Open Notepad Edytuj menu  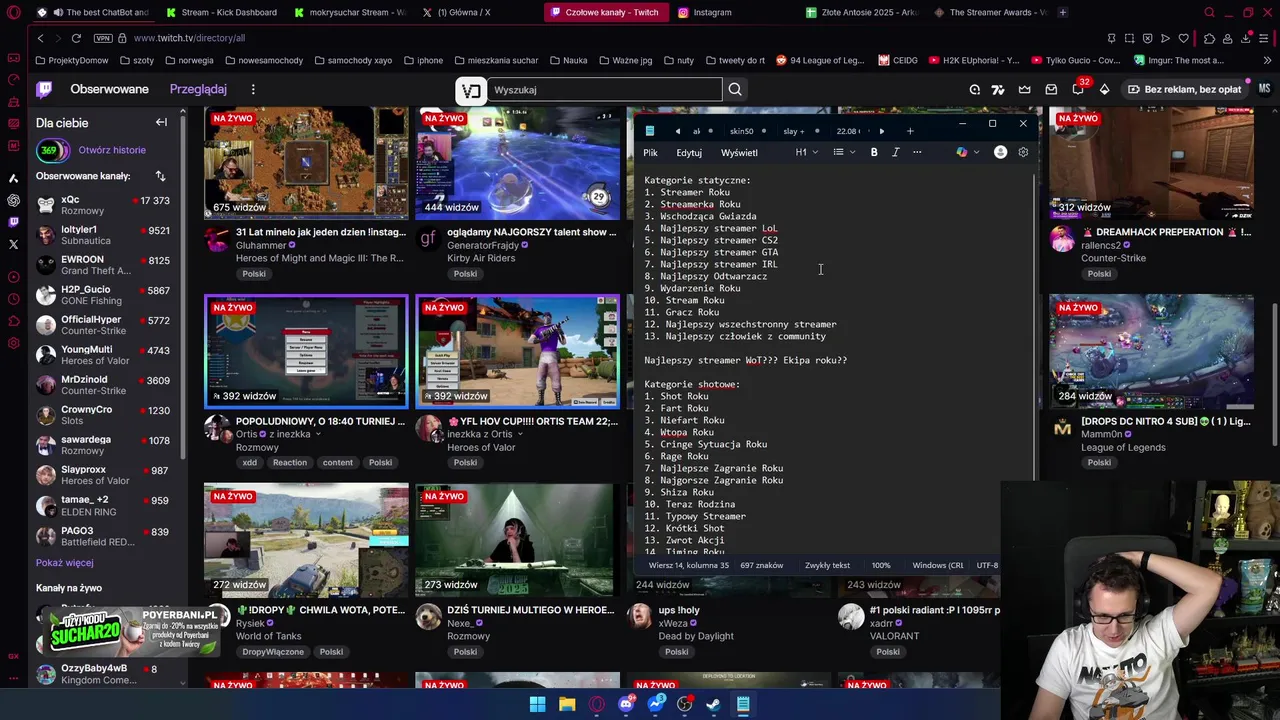pos(689,152)
